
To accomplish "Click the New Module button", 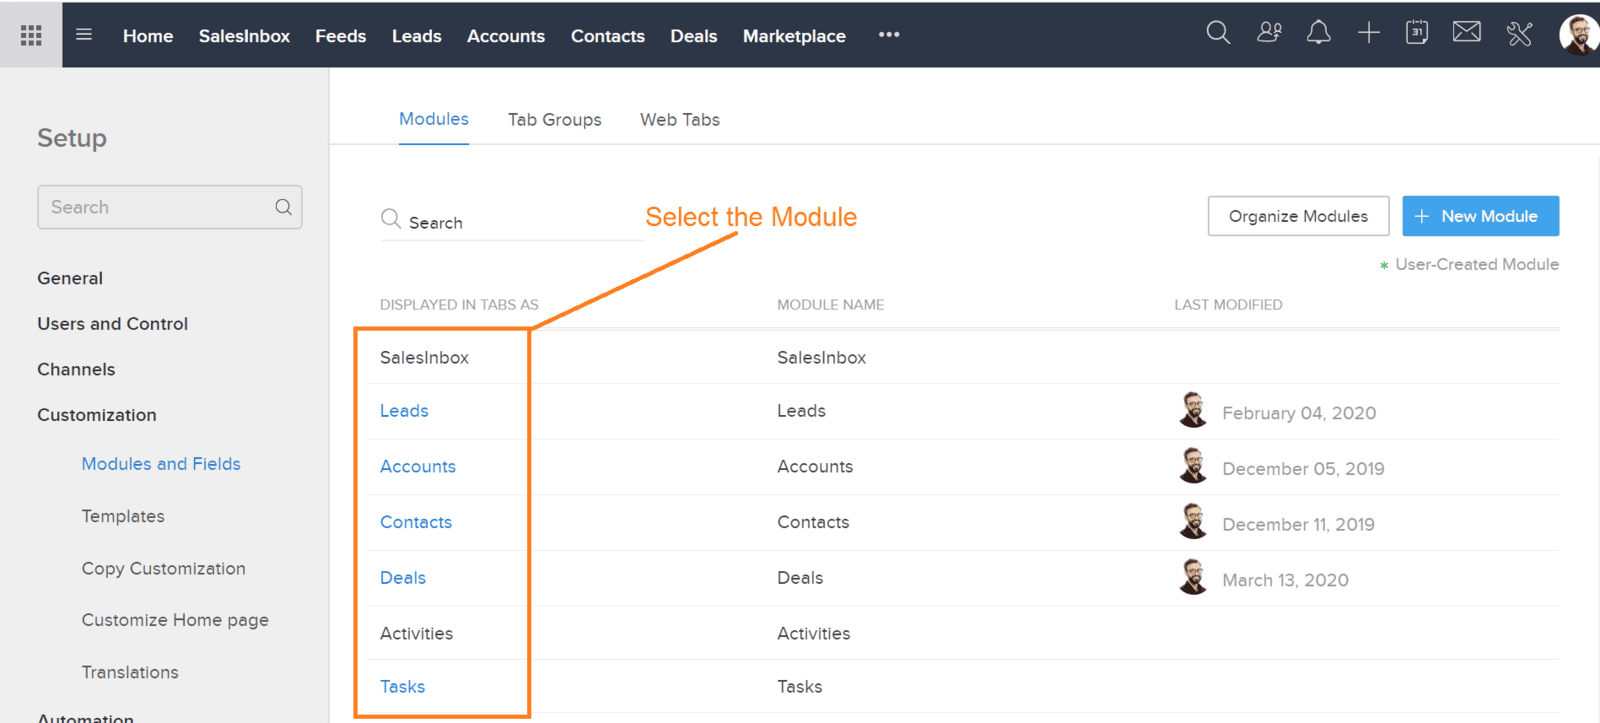I will click(1480, 216).
